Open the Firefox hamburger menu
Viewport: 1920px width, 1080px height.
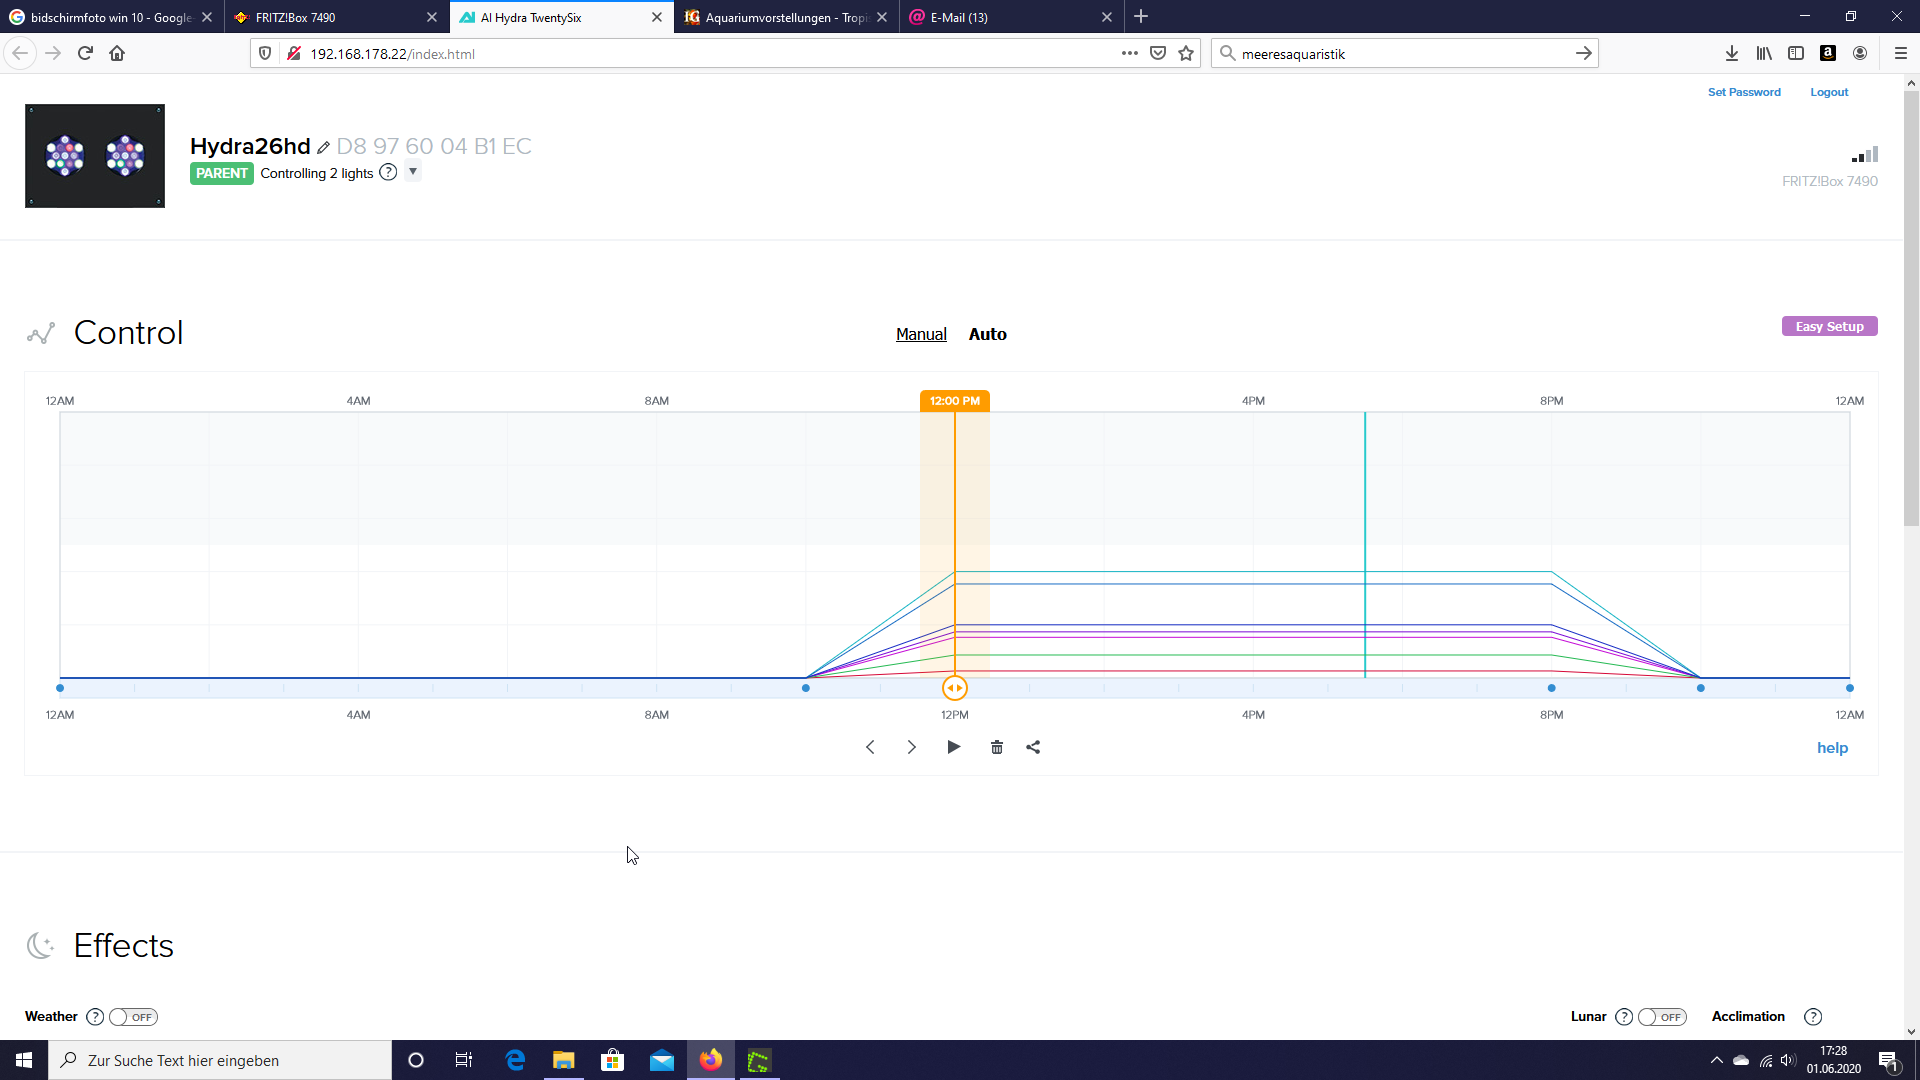tap(1900, 53)
